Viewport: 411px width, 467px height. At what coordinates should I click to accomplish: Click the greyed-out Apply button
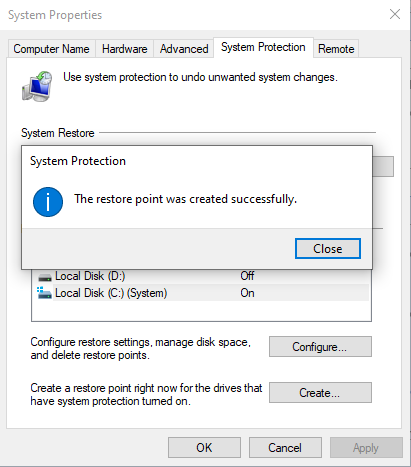(366, 448)
